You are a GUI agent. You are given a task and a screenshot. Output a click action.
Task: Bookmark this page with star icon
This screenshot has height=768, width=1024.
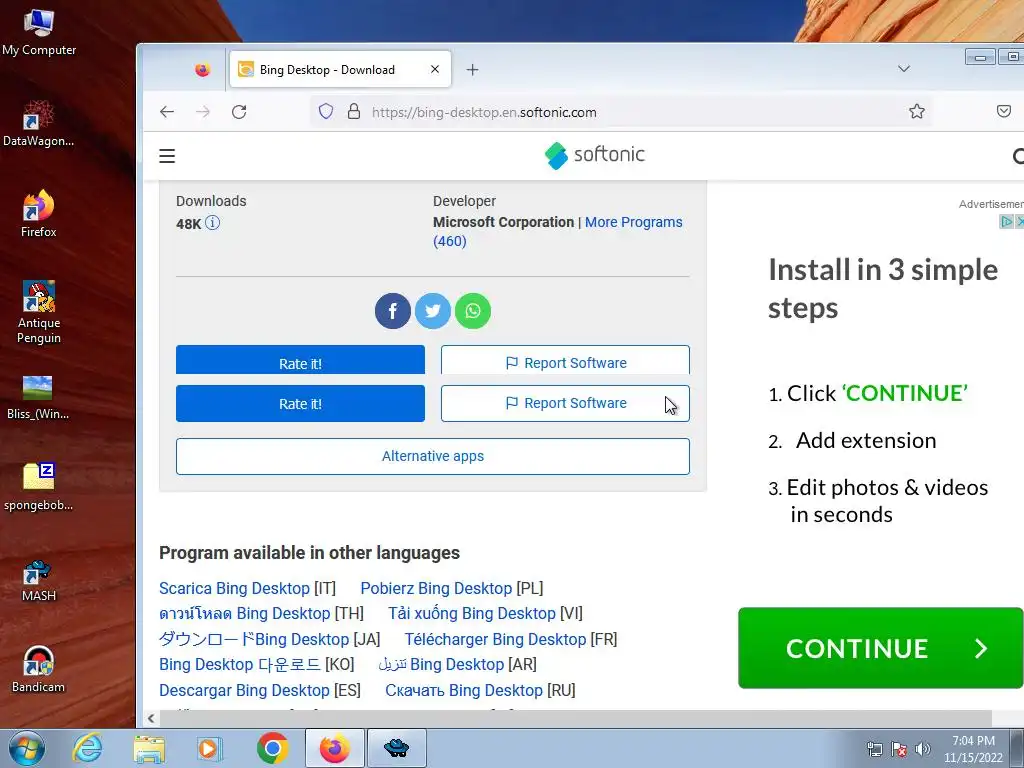coord(917,112)
